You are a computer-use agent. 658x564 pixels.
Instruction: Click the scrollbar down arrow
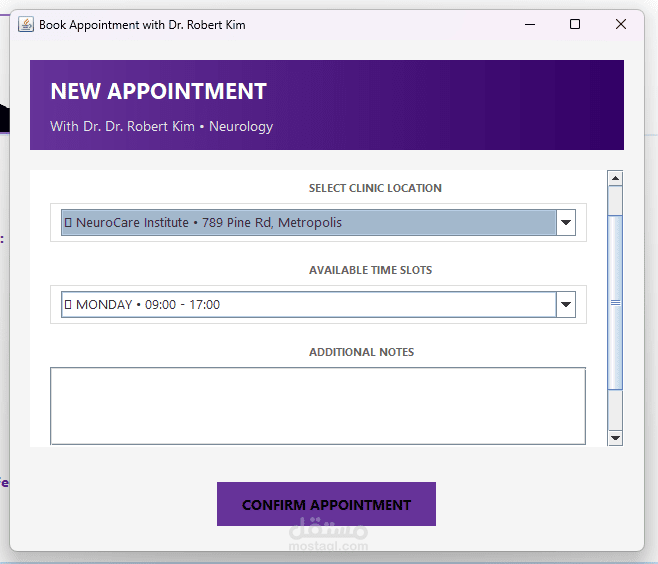click(615, 438)
